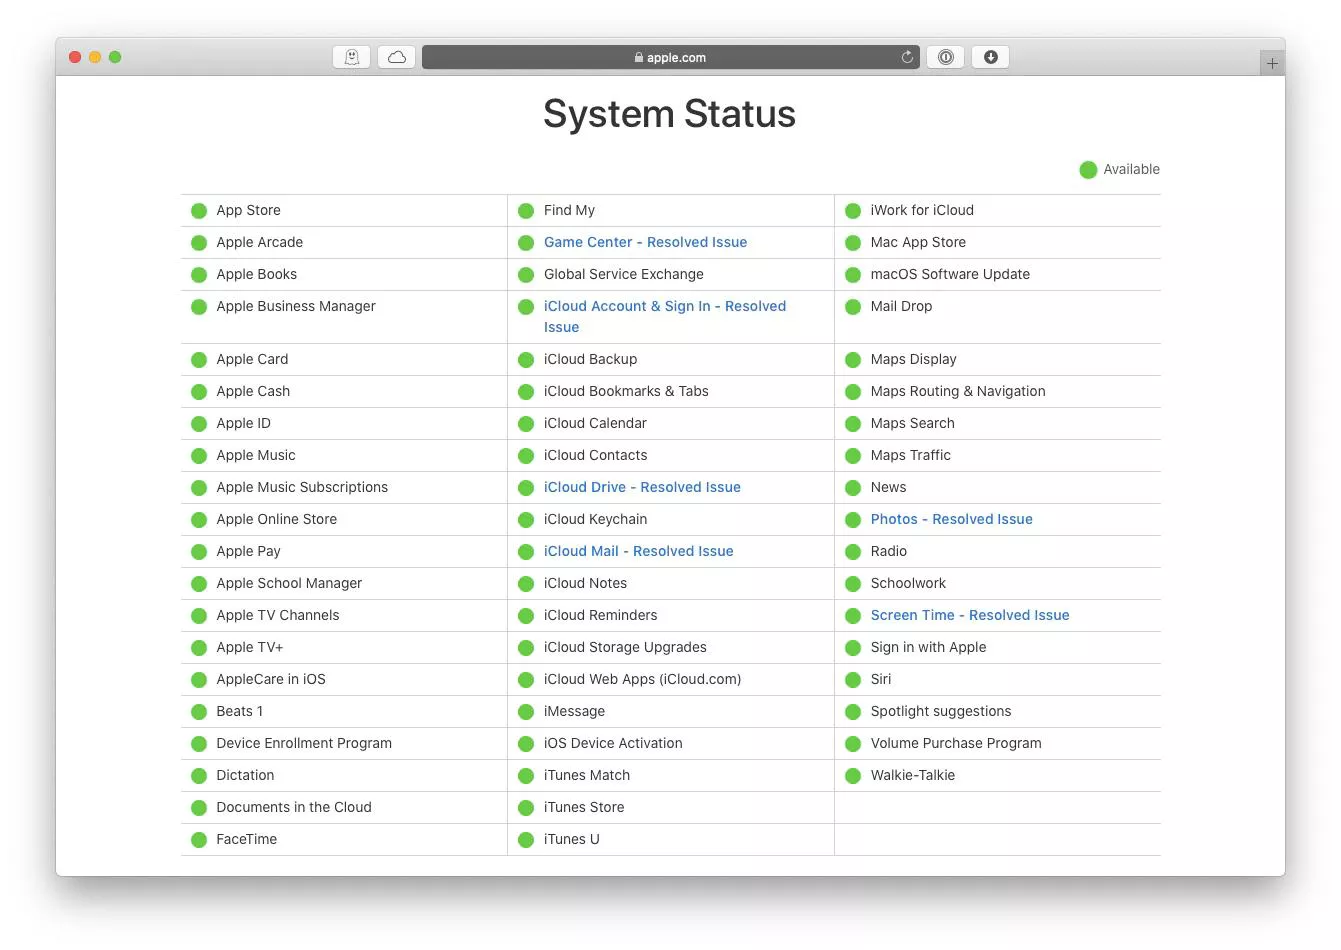The height and width of the screenshot is (950, 1341).
Task: Click the green dot next to Apple Pay
Action: pyautogui.click(x=199, y=552)
